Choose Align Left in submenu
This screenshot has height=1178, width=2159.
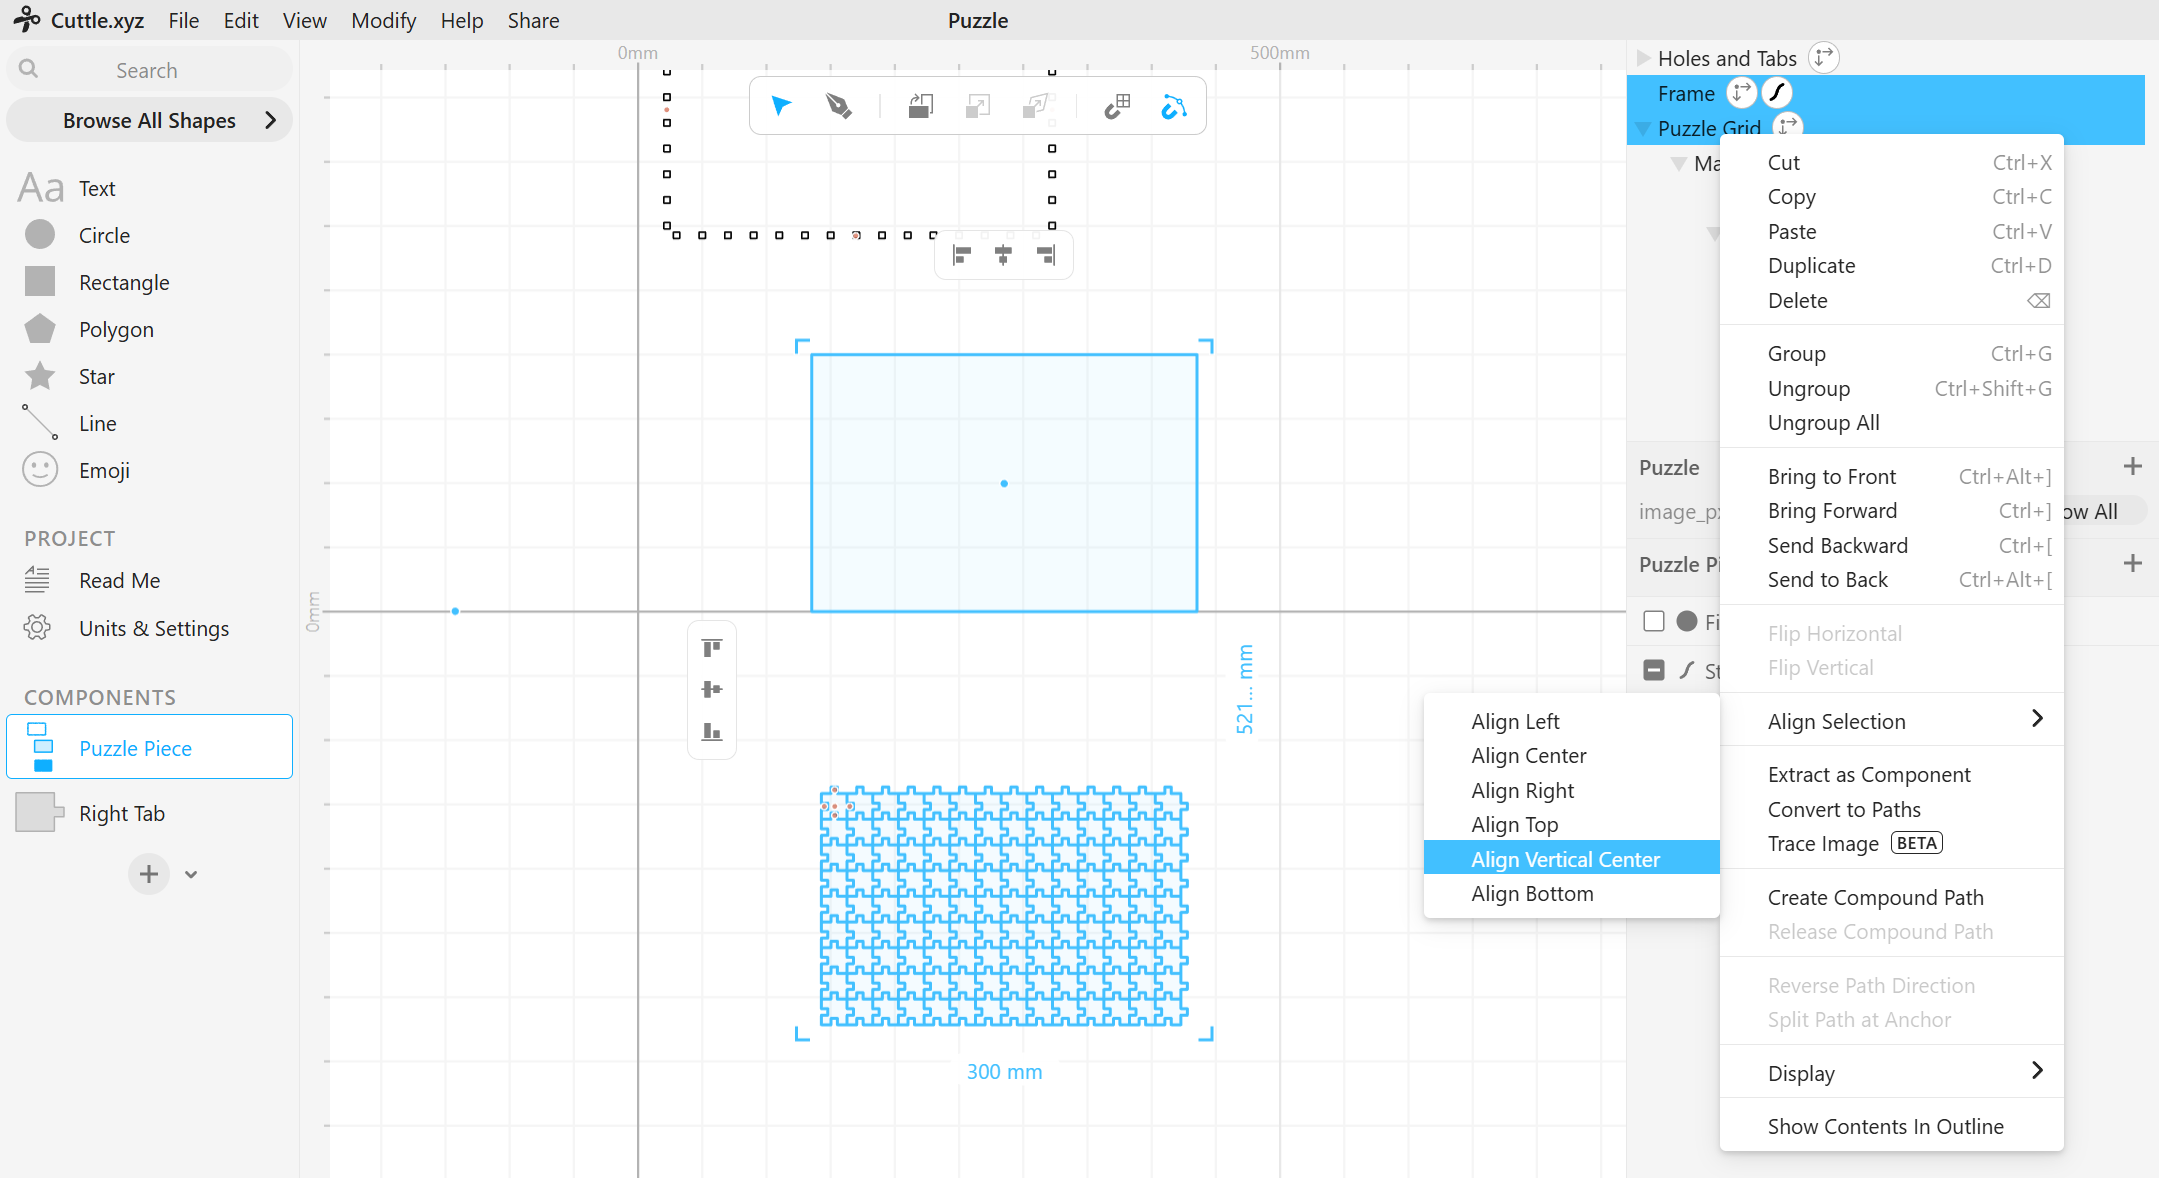tap(1571, 721)
